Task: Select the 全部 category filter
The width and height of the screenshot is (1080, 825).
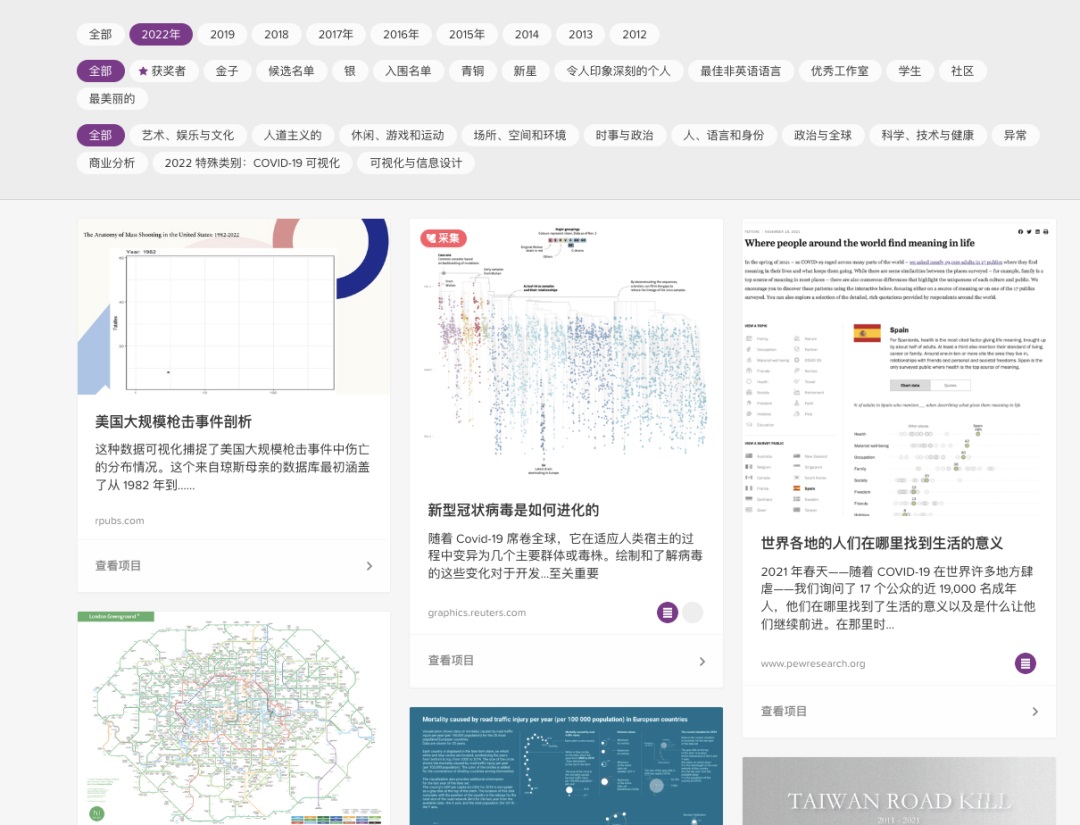Action: pyautogui.click(x=101, y=135)
